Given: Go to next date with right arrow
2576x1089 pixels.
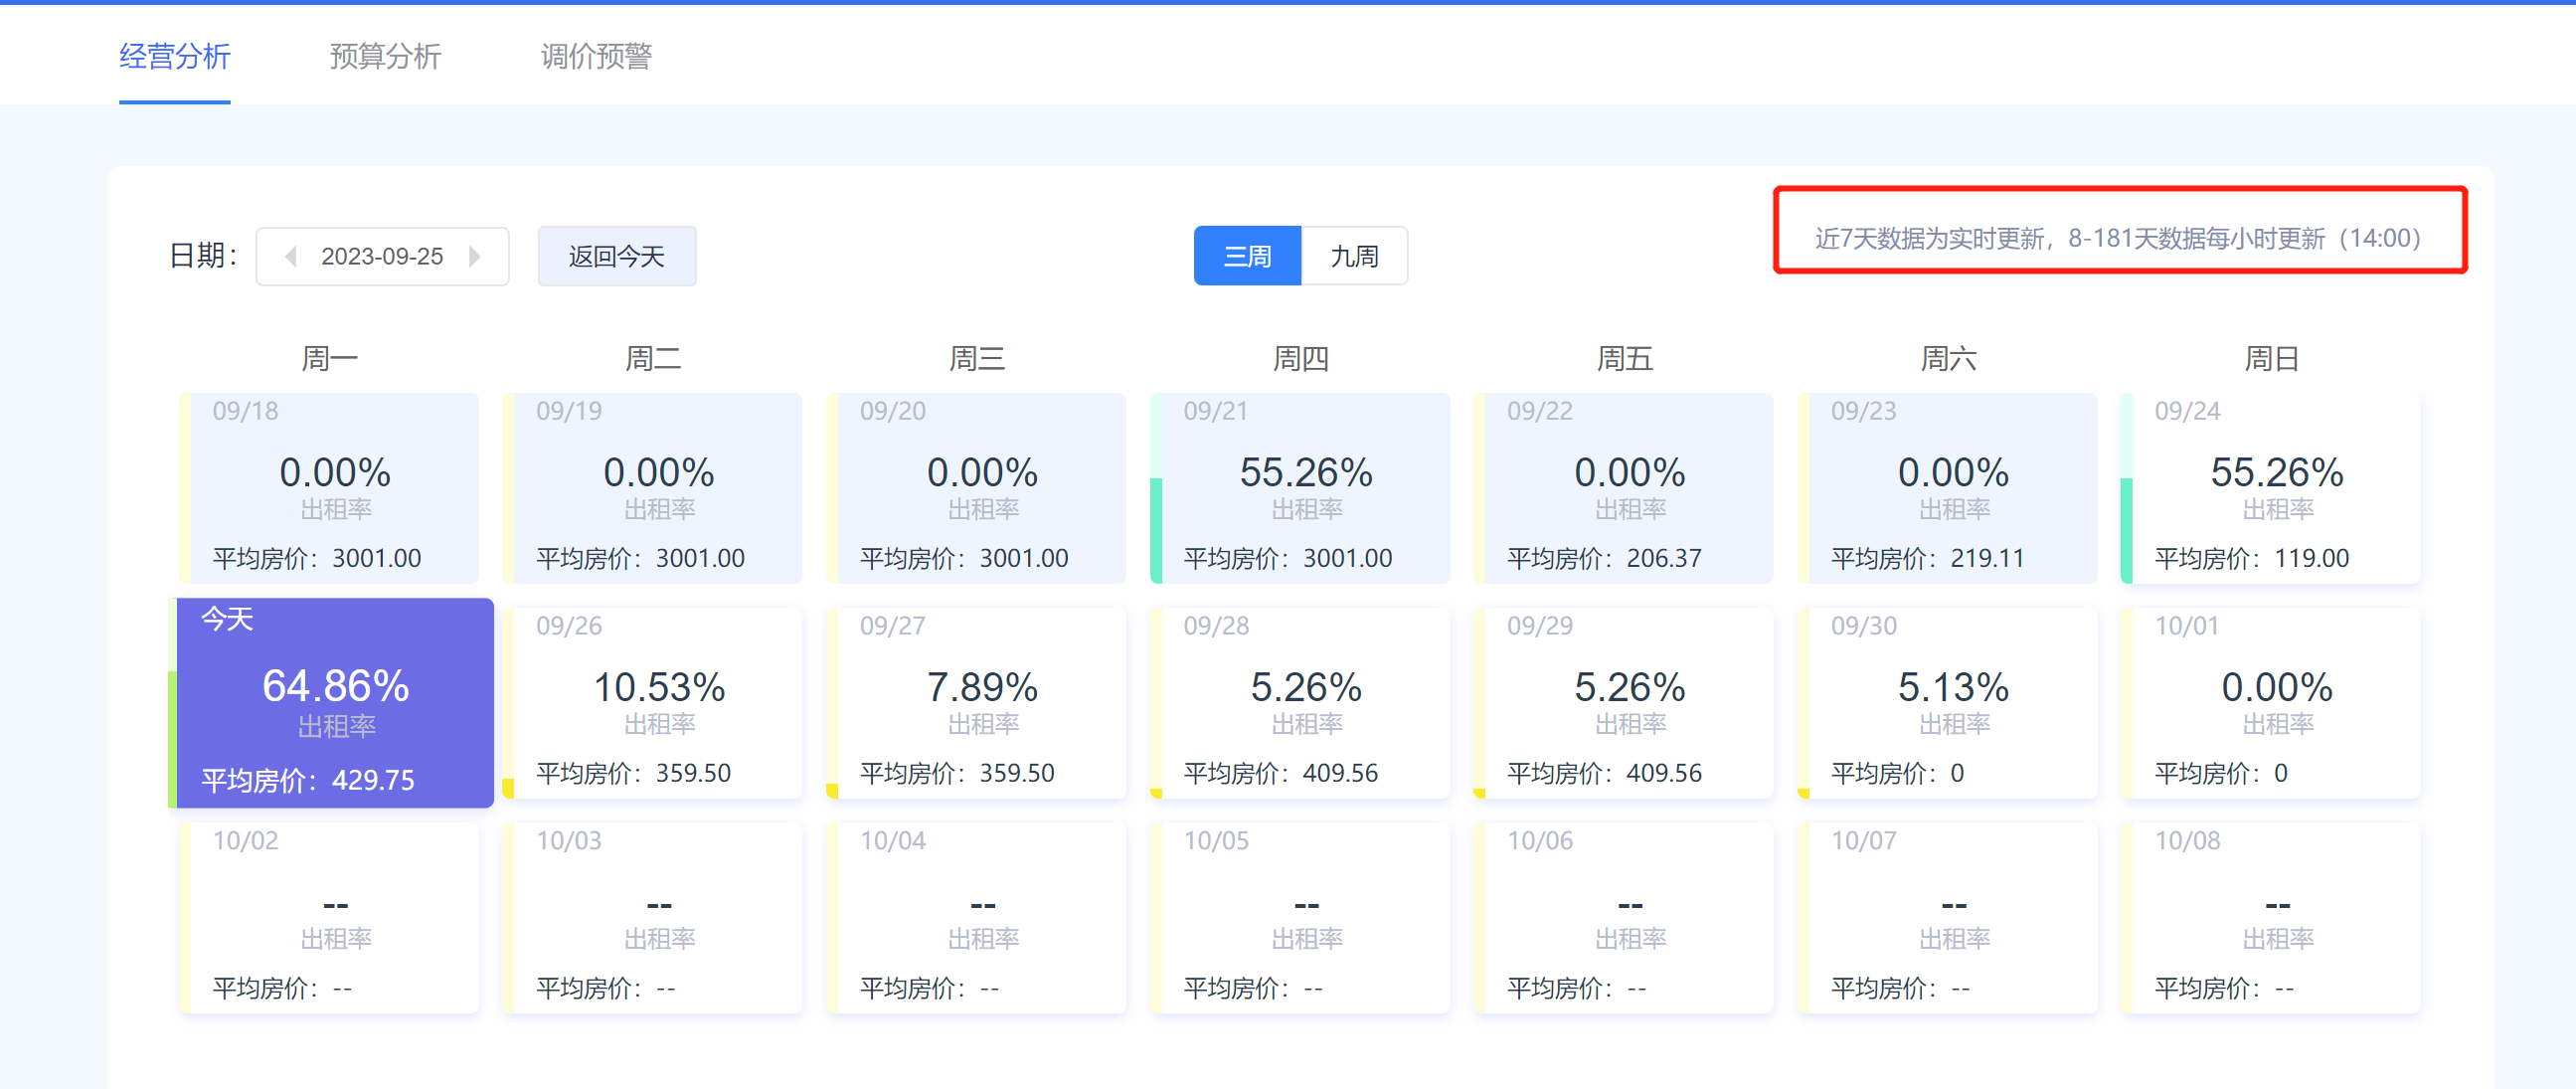Looking at the screenshot, I should point(475,257).
